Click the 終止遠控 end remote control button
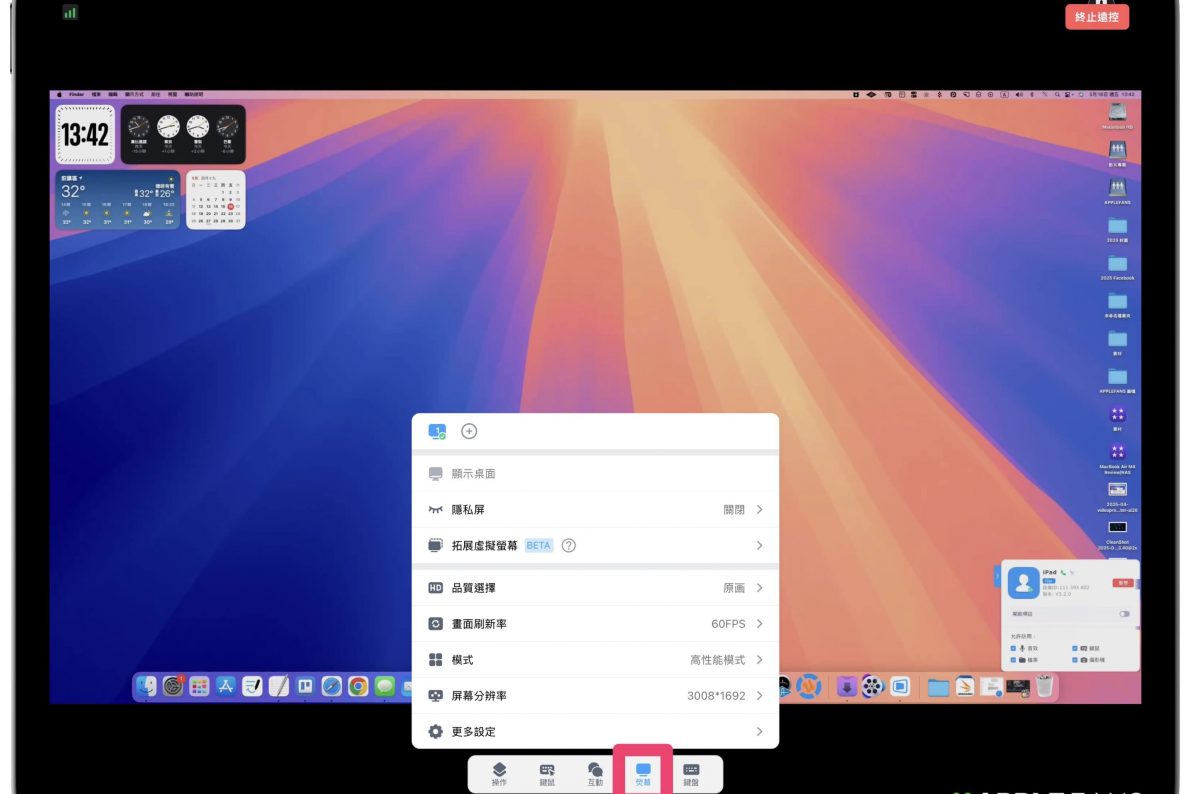This screenshot has height=794, width=1191. (1096, 18)
